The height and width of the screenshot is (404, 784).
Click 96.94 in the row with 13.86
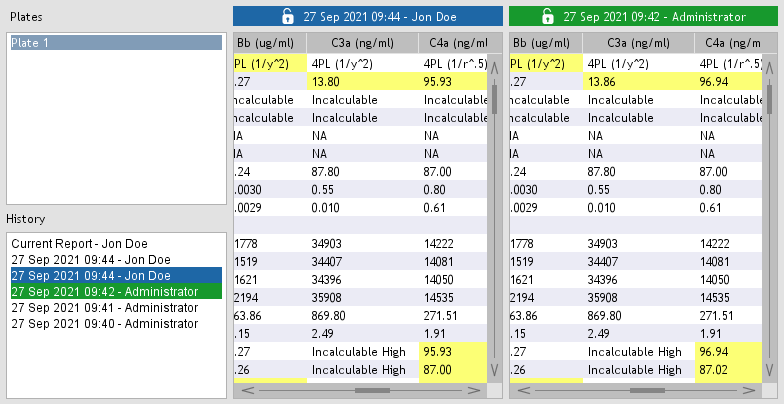point(728,82)
